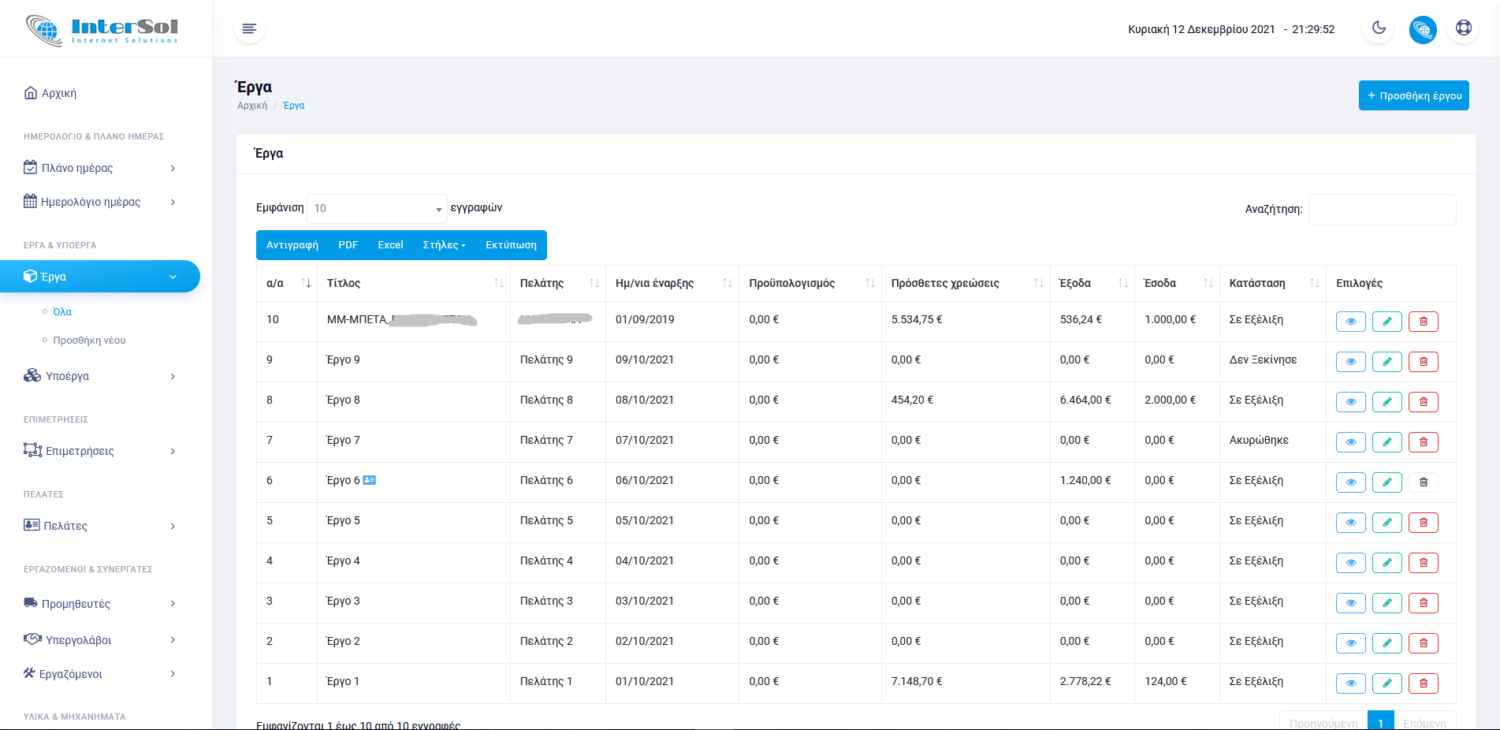Go to Αρχική in the sidebar
The image size is (1500, 730).
(x=58, y=93)
